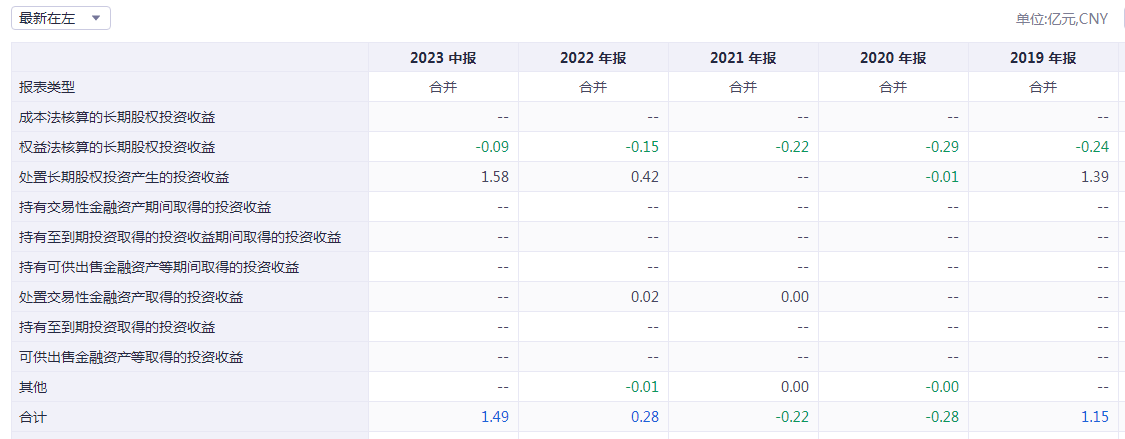Click the 处置交易性金融资产取得的投资收益 row label
Viewport: 1125px width, 439px height.
click(131, 297)
